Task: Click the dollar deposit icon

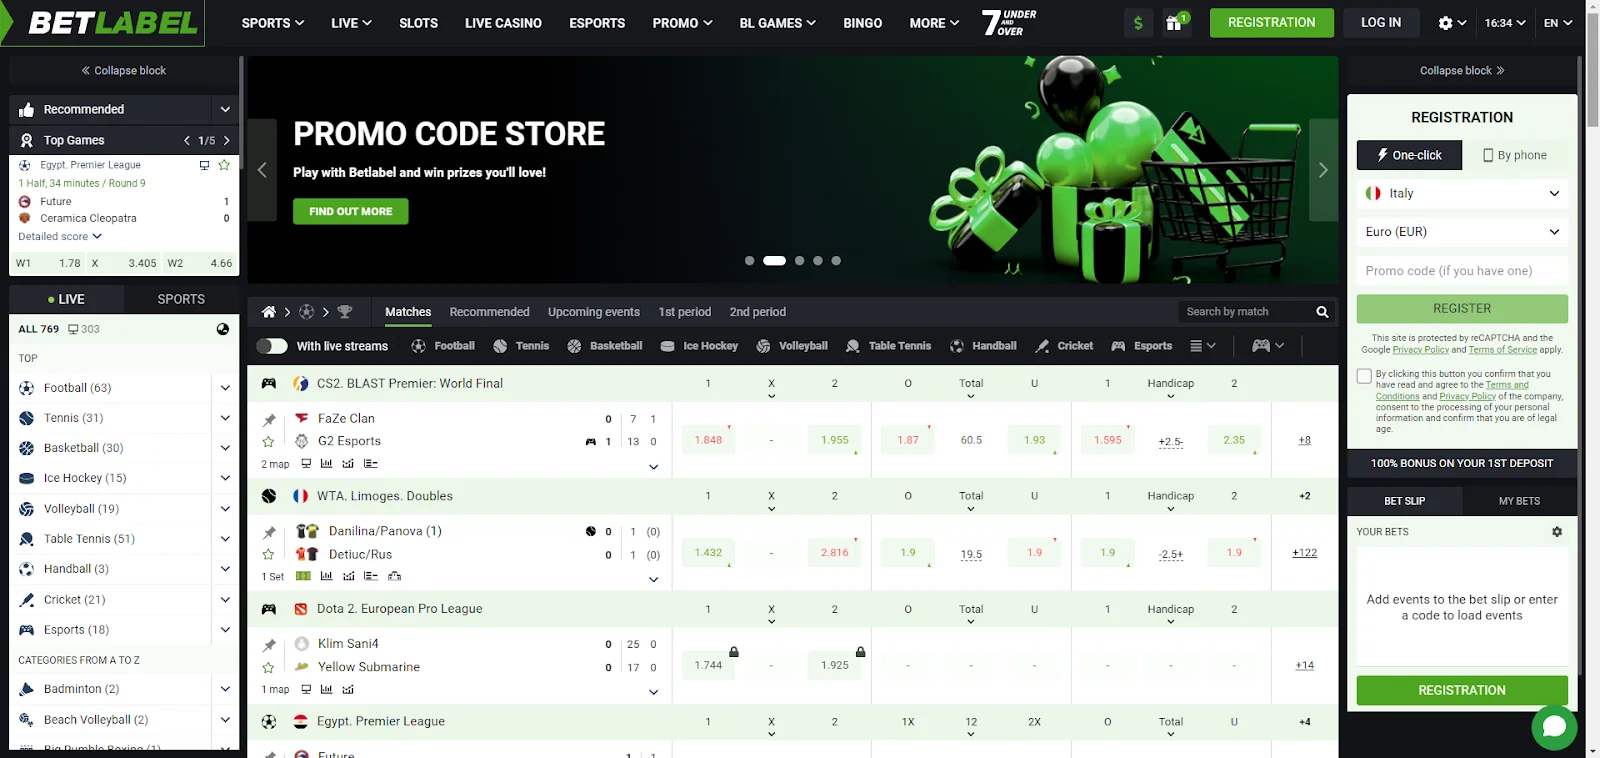Action: 1138,23
